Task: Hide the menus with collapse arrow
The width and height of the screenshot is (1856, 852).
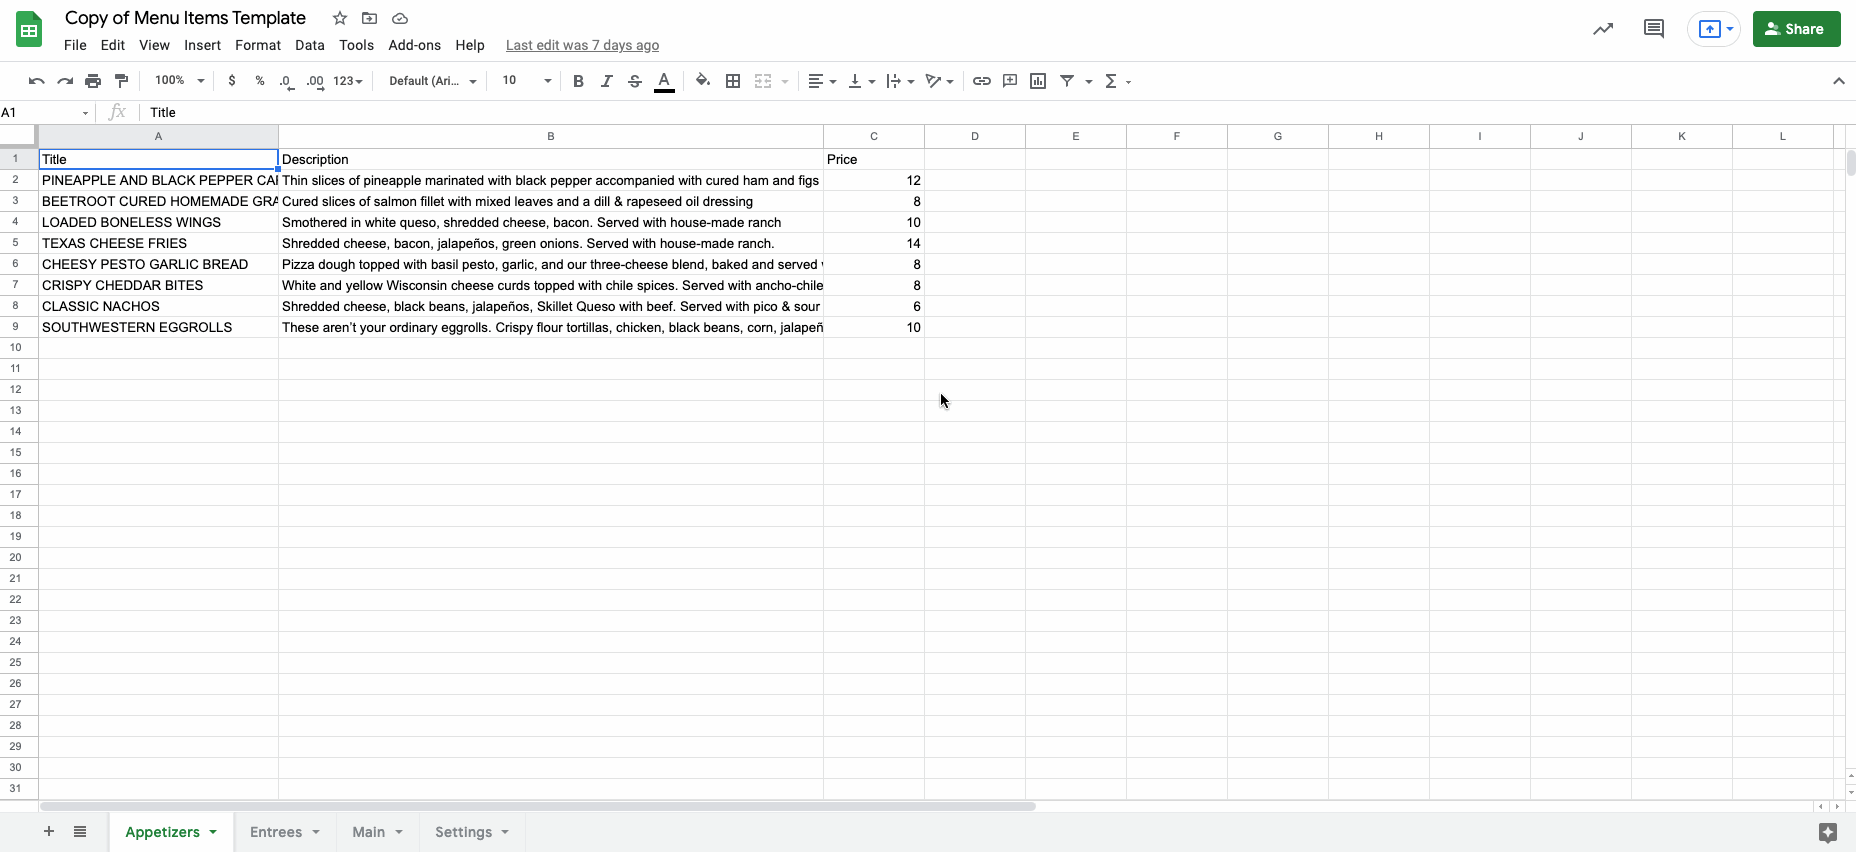Action: pos(1838,81)
